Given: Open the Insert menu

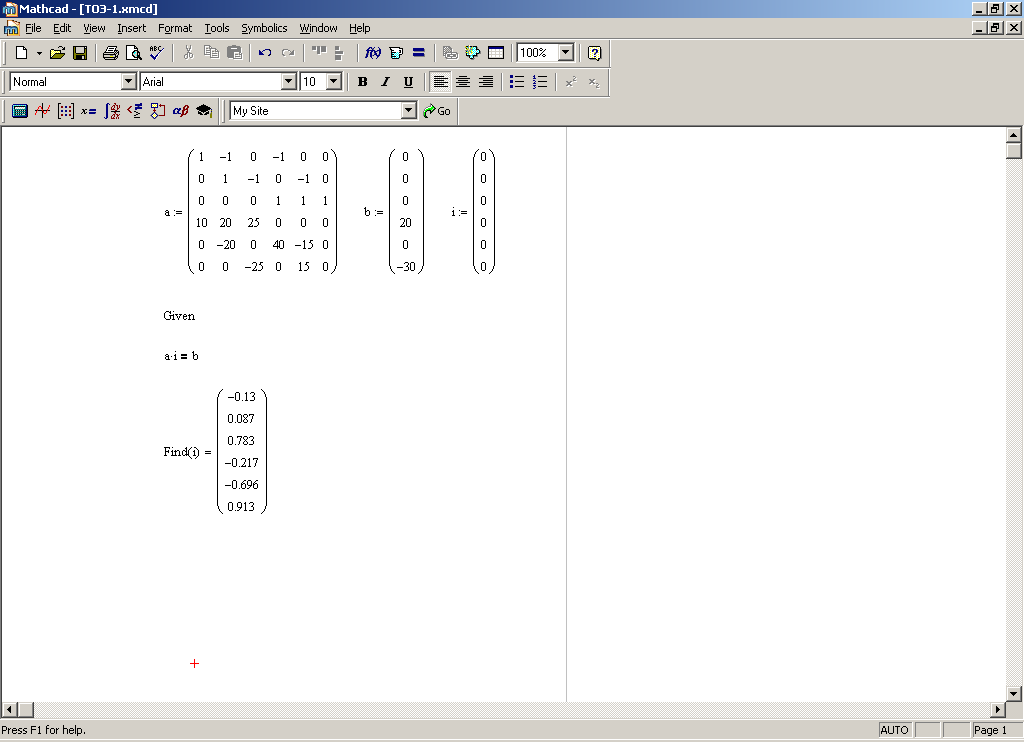Looking at the screenshot, I should click(x=131, y=28).
